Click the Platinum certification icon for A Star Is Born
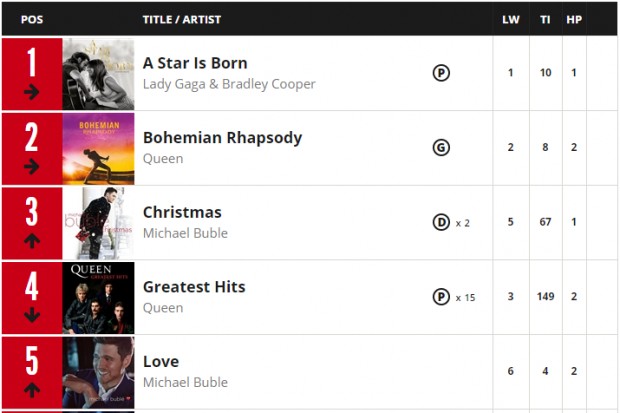The width and height of the screenshot is (620, 413). click(x=441, y=73)
